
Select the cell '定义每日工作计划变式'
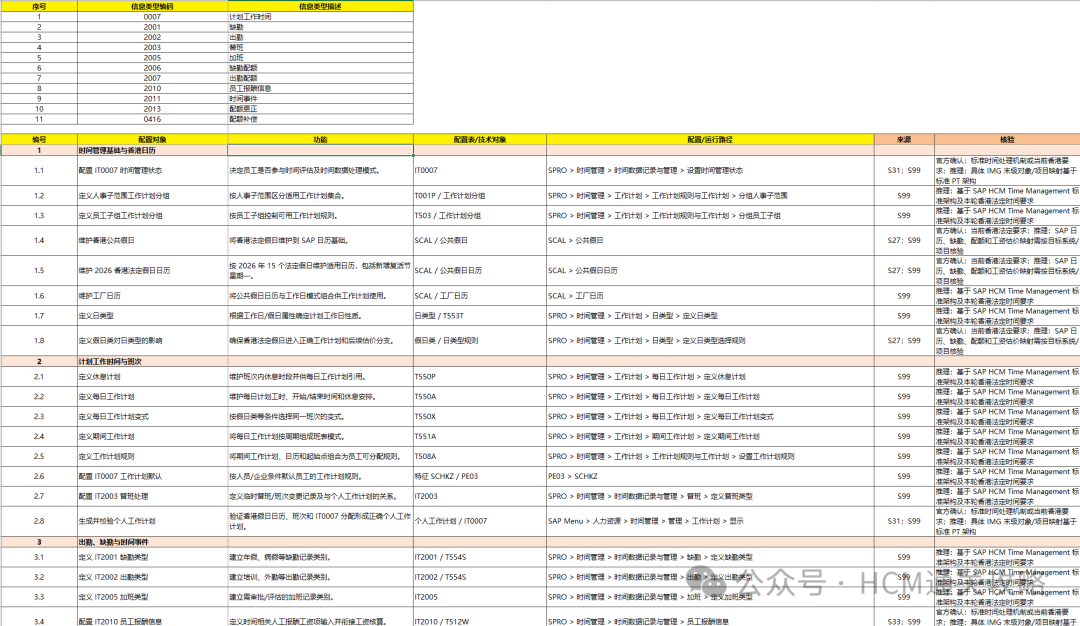(152, 417)
